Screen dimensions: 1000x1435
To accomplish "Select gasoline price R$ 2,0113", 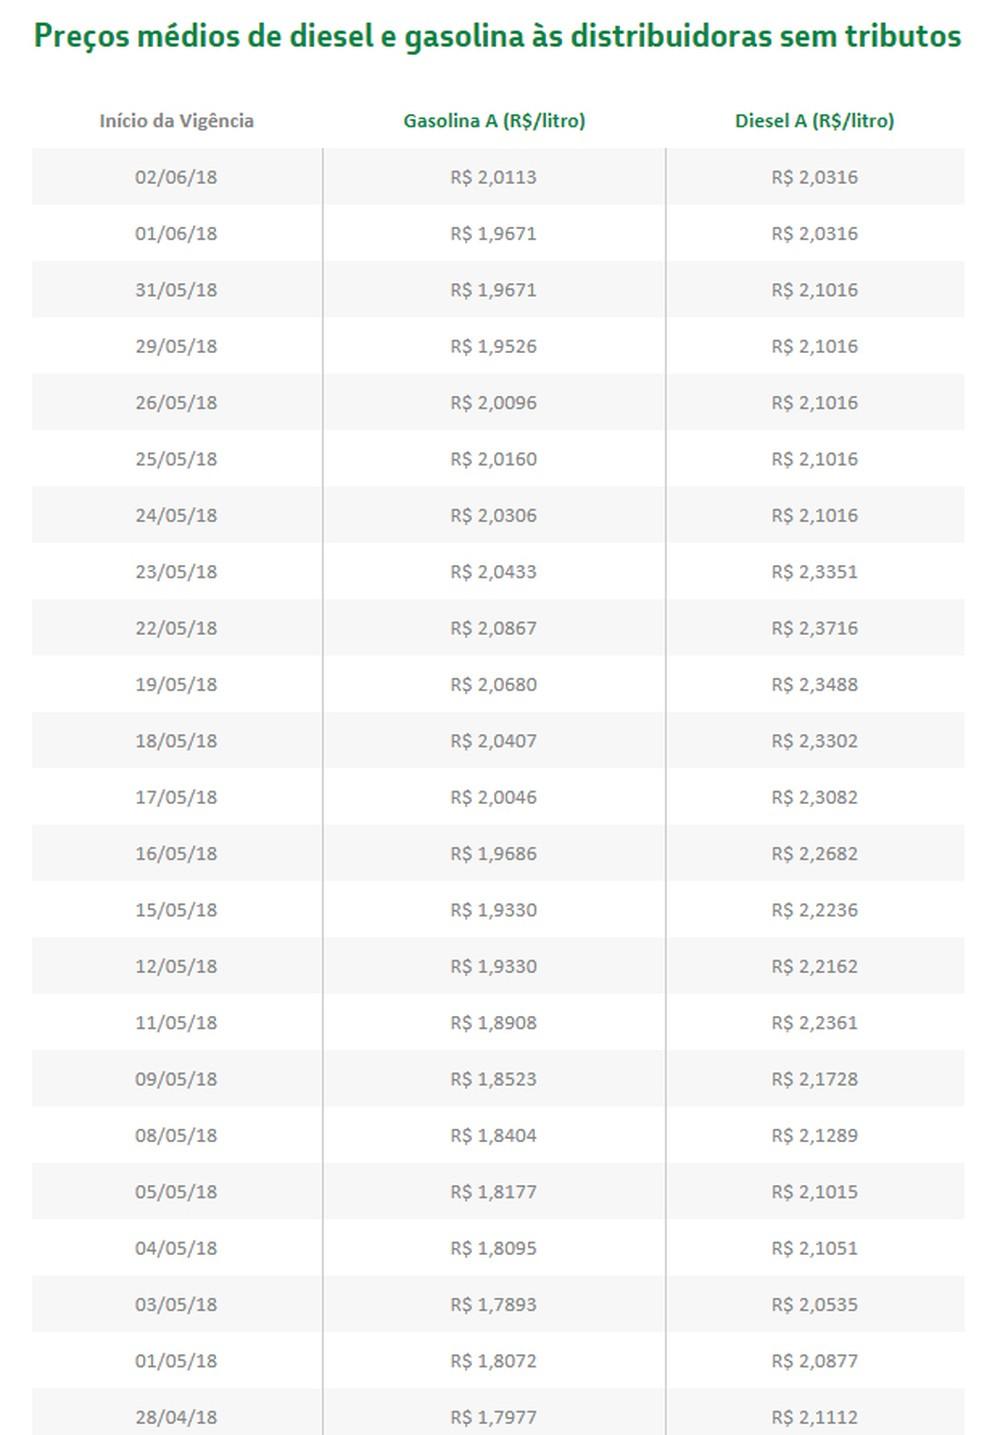I will 494,177.
